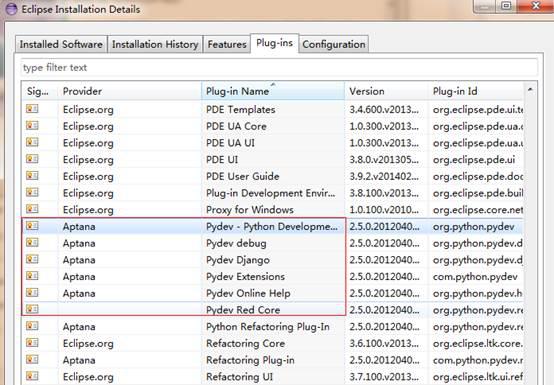Click the signed icon of Proxy for Windows row
The image size is (554, 385).
(32, 208)
